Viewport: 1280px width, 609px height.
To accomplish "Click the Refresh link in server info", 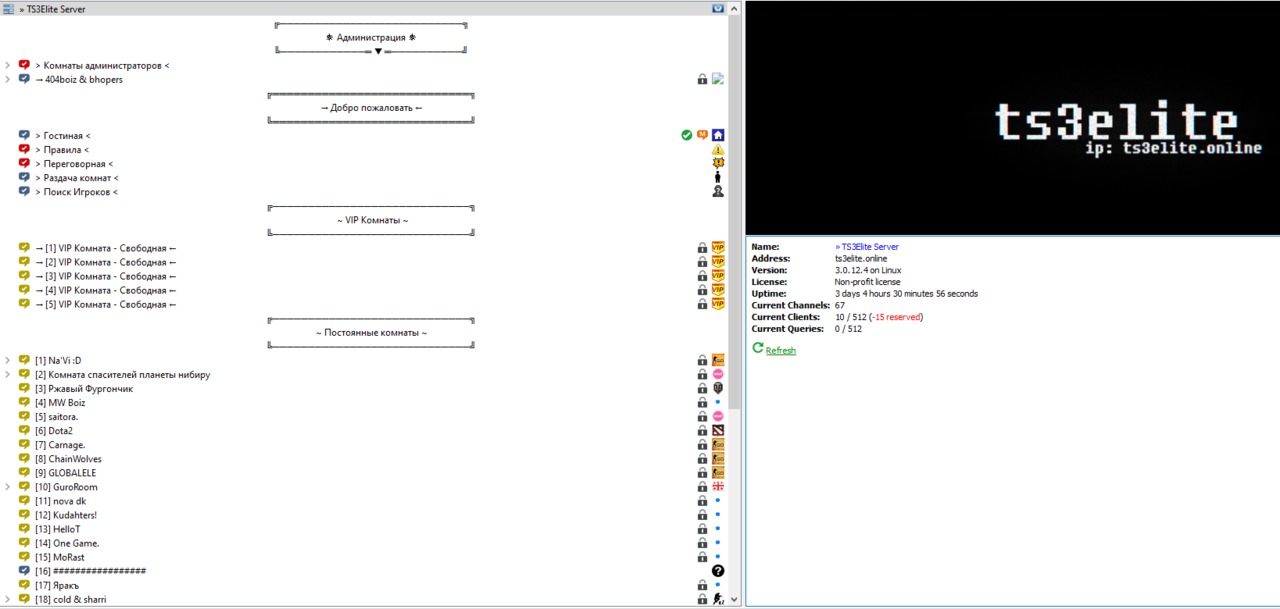I will [x=780, y=351].
